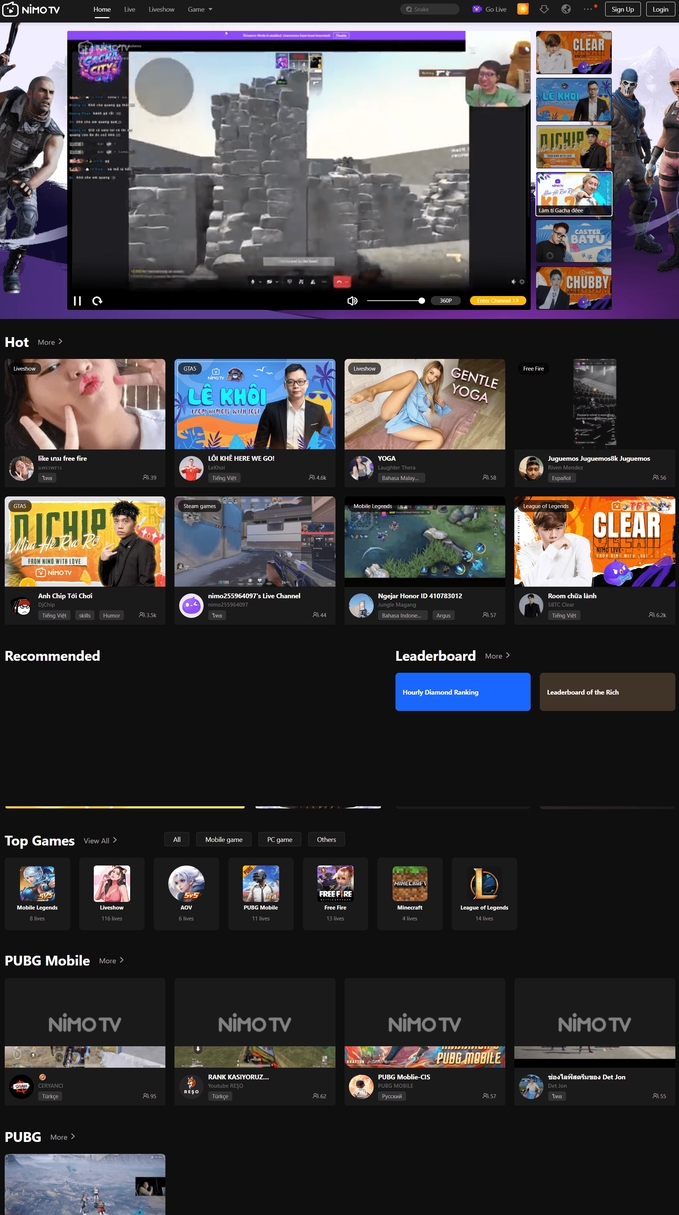Open the League of Legends game icon

(485, 884)
